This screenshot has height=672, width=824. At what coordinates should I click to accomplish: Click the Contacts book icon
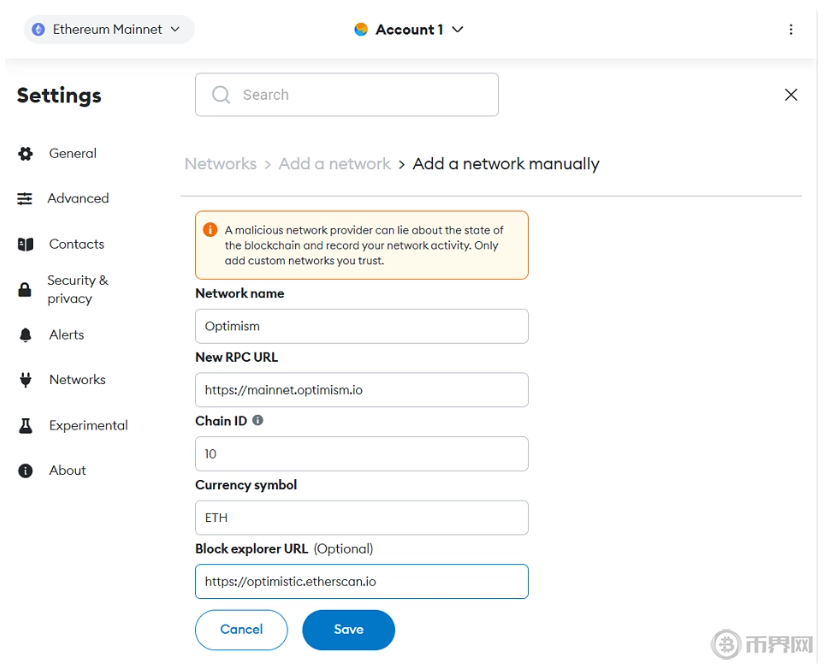tap(26, 244)
